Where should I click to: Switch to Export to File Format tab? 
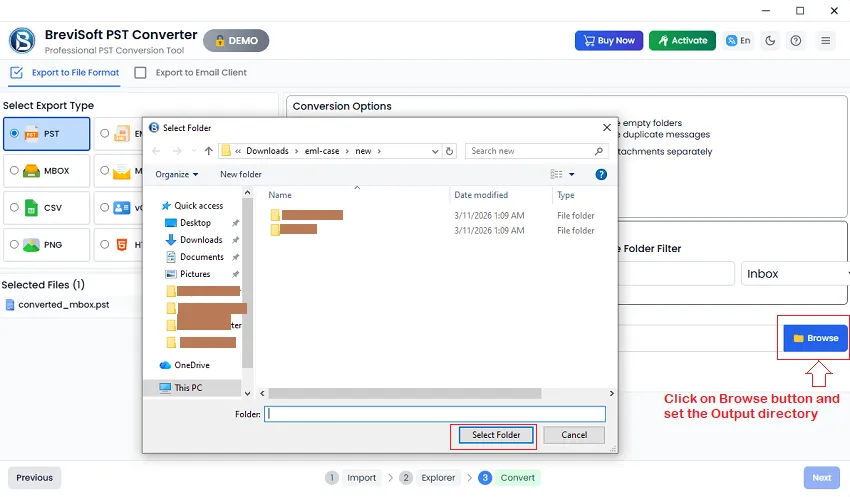click(x=65, y=73)
